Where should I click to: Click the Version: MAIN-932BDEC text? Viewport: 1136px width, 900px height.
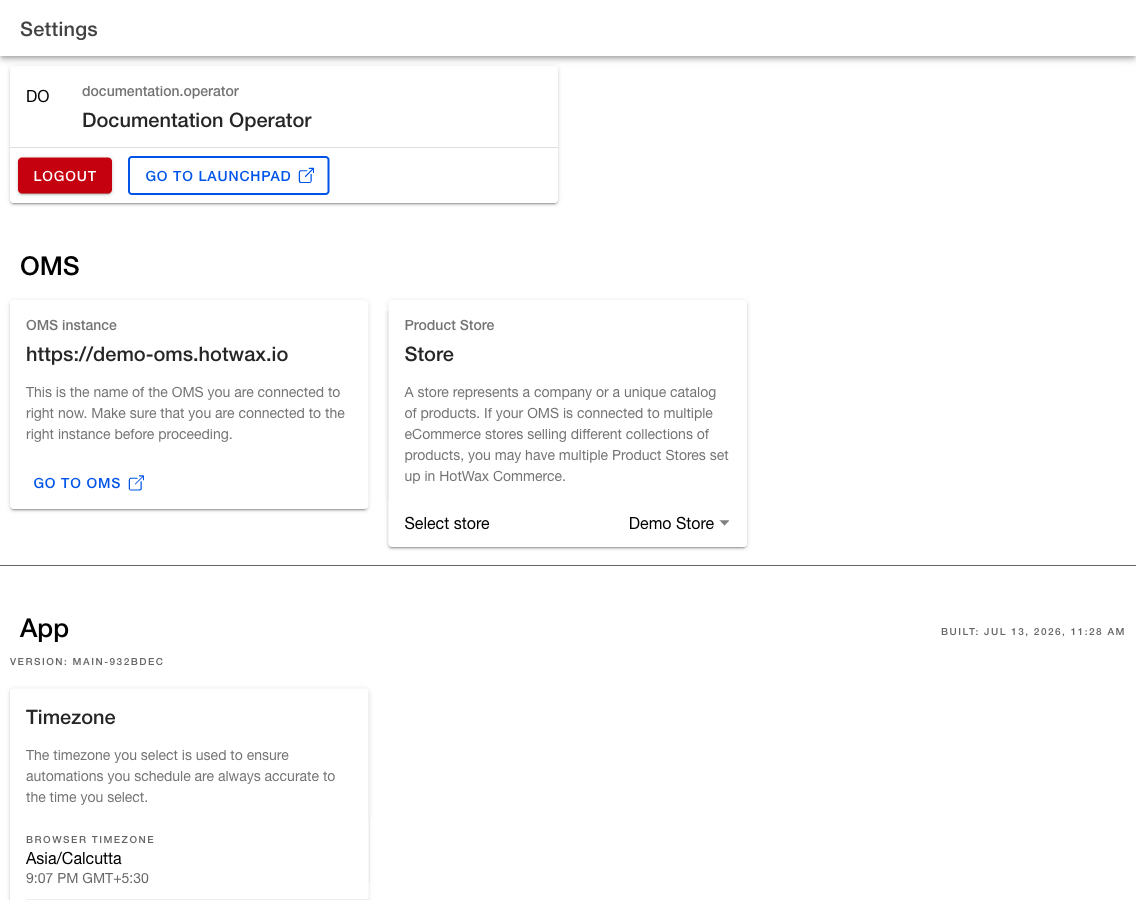(87, 662)
